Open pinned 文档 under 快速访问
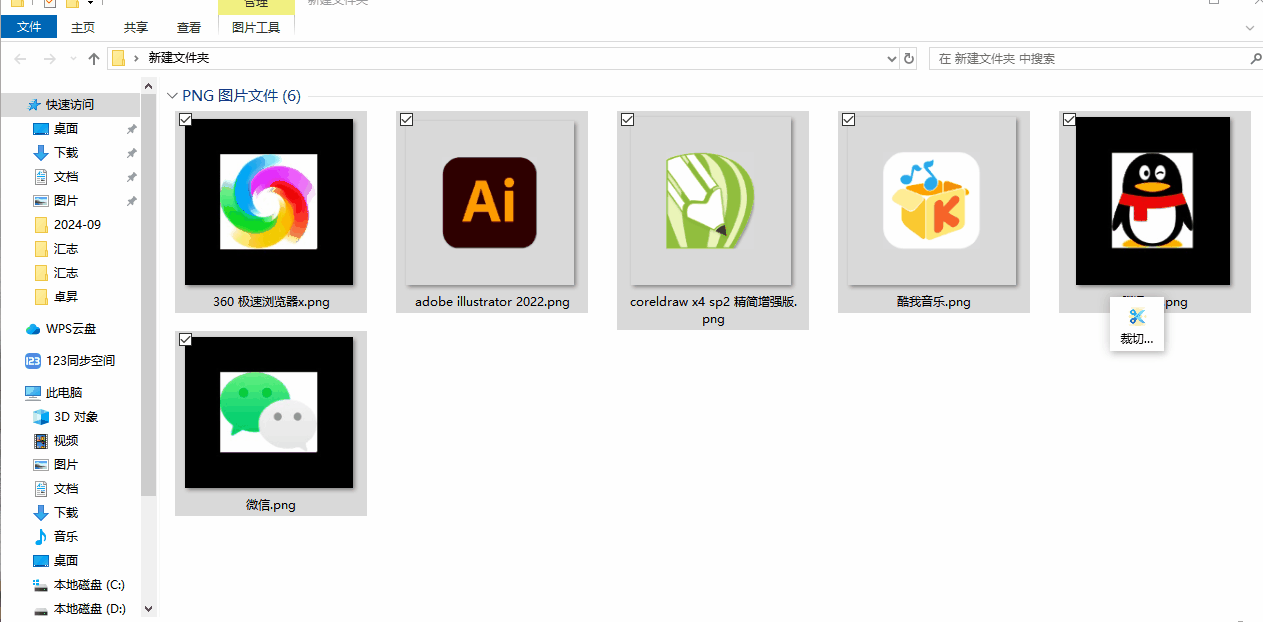This screenshot has height=622, width=1263. 66,177
